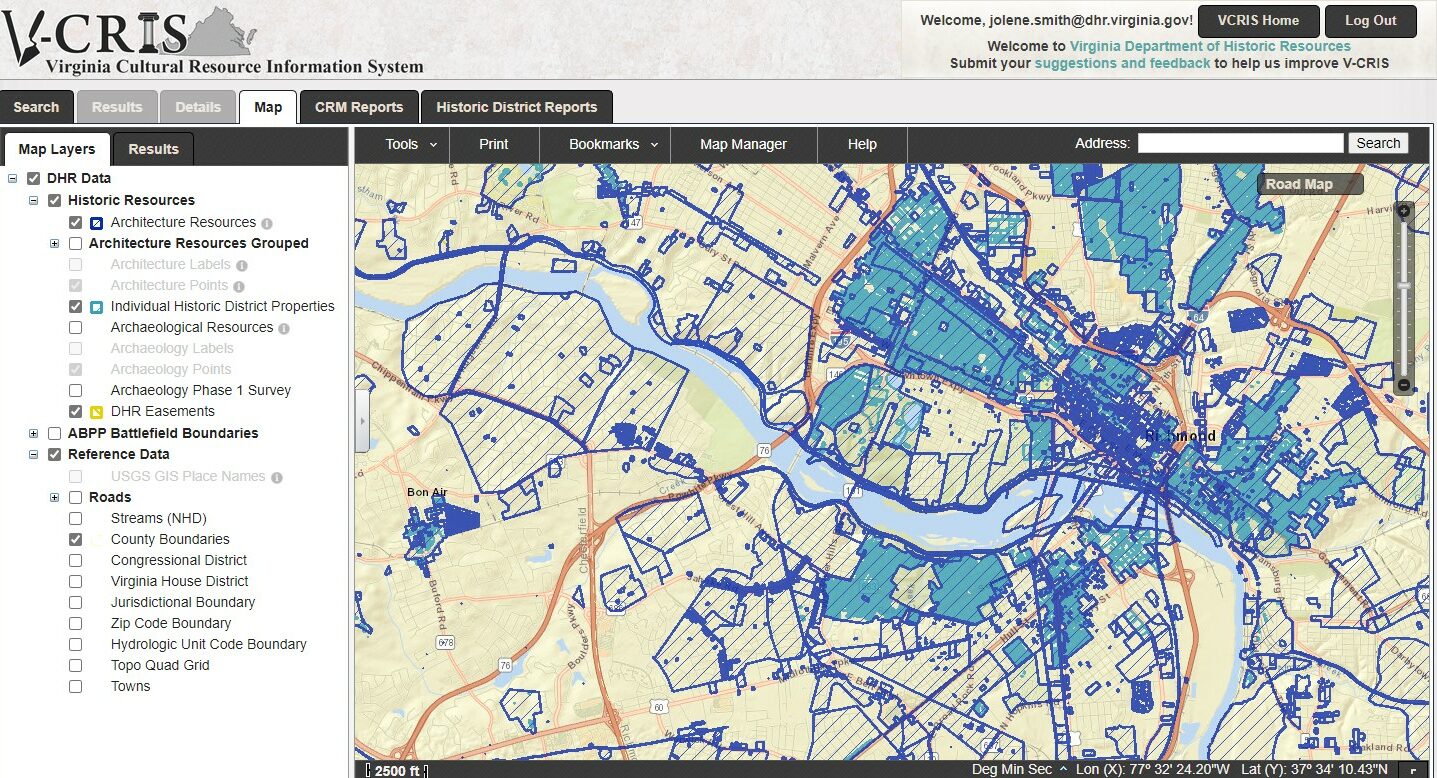Click the map zoom slider handle
The image size is (1437, 778).
point(1403,286)
